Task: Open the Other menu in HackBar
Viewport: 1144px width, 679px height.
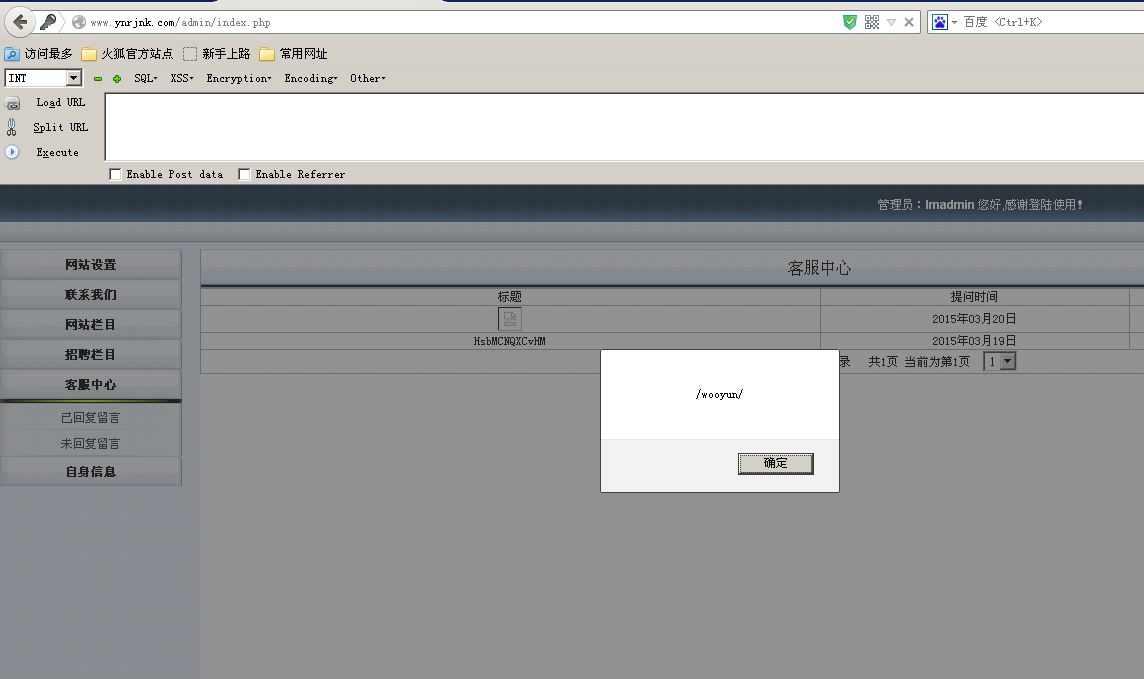Action: click(x=368, y=78)
